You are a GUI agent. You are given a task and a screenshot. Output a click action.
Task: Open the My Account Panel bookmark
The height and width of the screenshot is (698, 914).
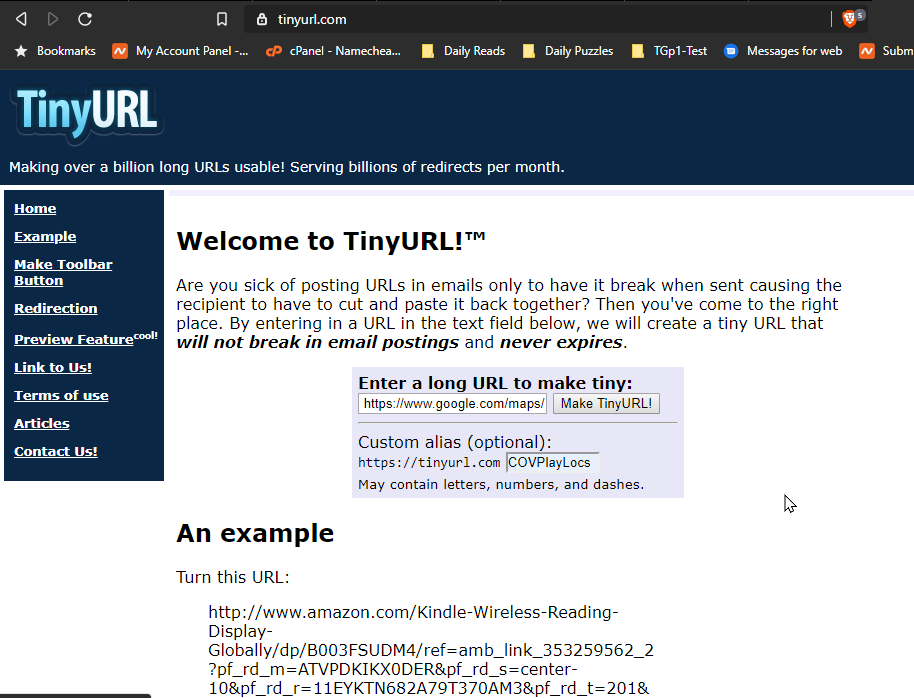tap(180, 51)
